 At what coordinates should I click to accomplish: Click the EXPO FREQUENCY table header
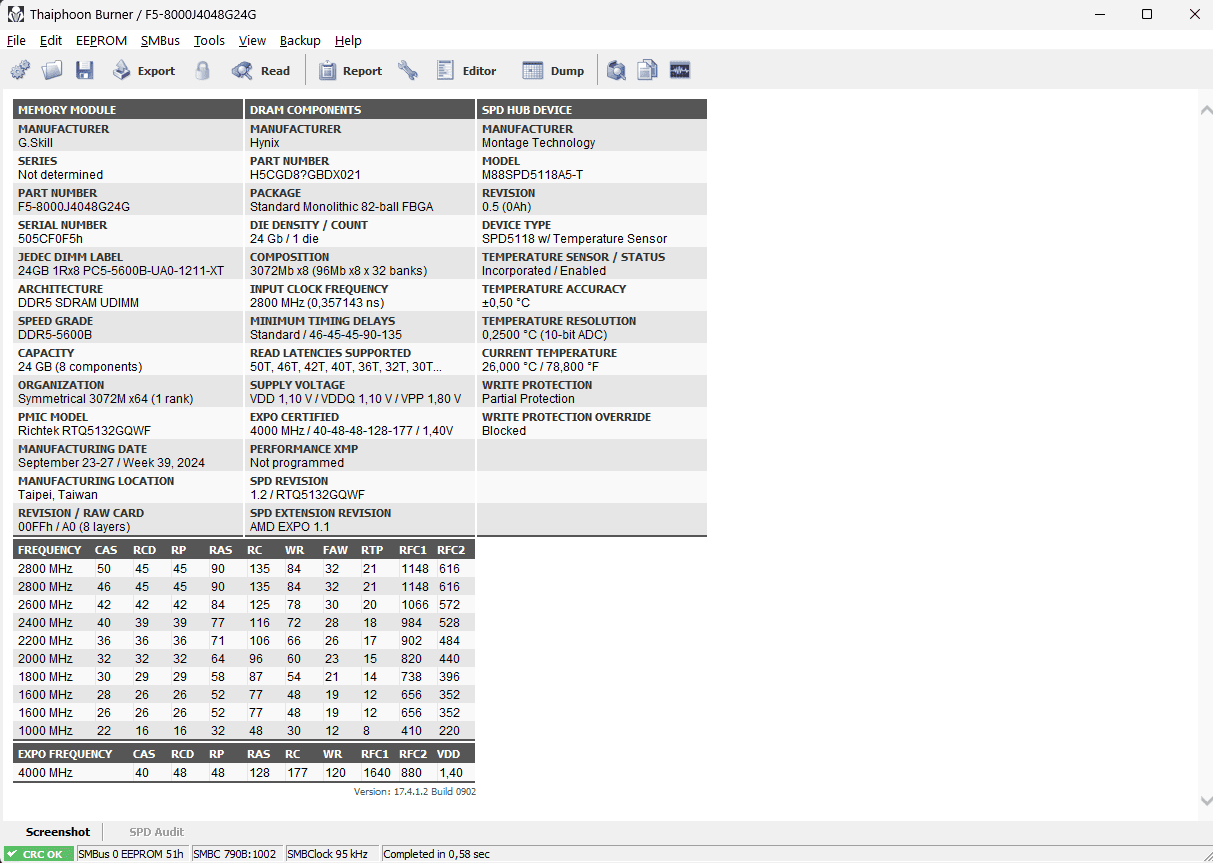(65, 754)
